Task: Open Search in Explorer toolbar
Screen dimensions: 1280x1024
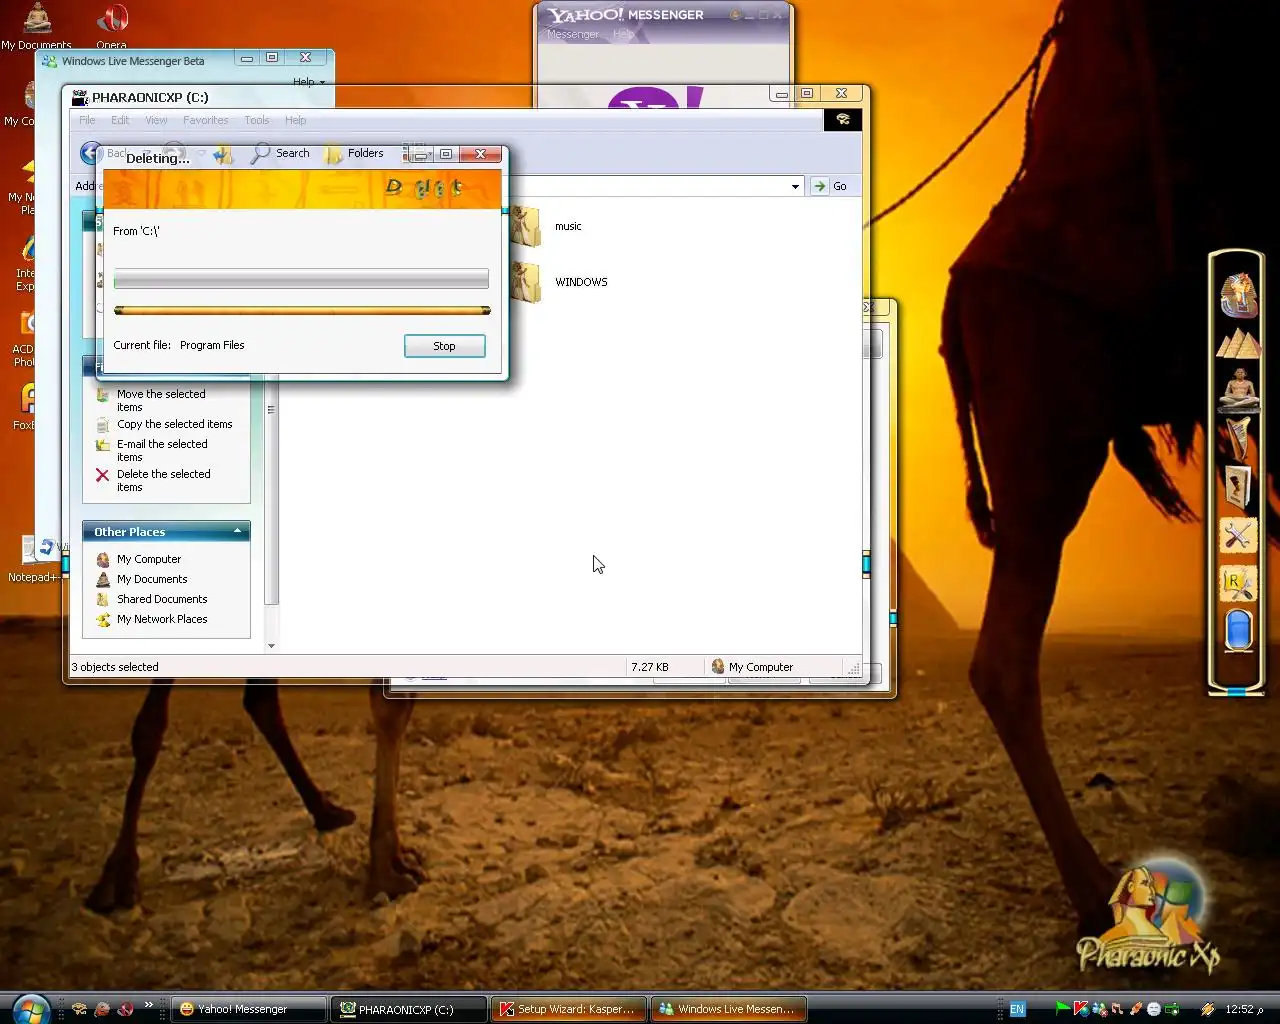Action: tap(280, 153)
